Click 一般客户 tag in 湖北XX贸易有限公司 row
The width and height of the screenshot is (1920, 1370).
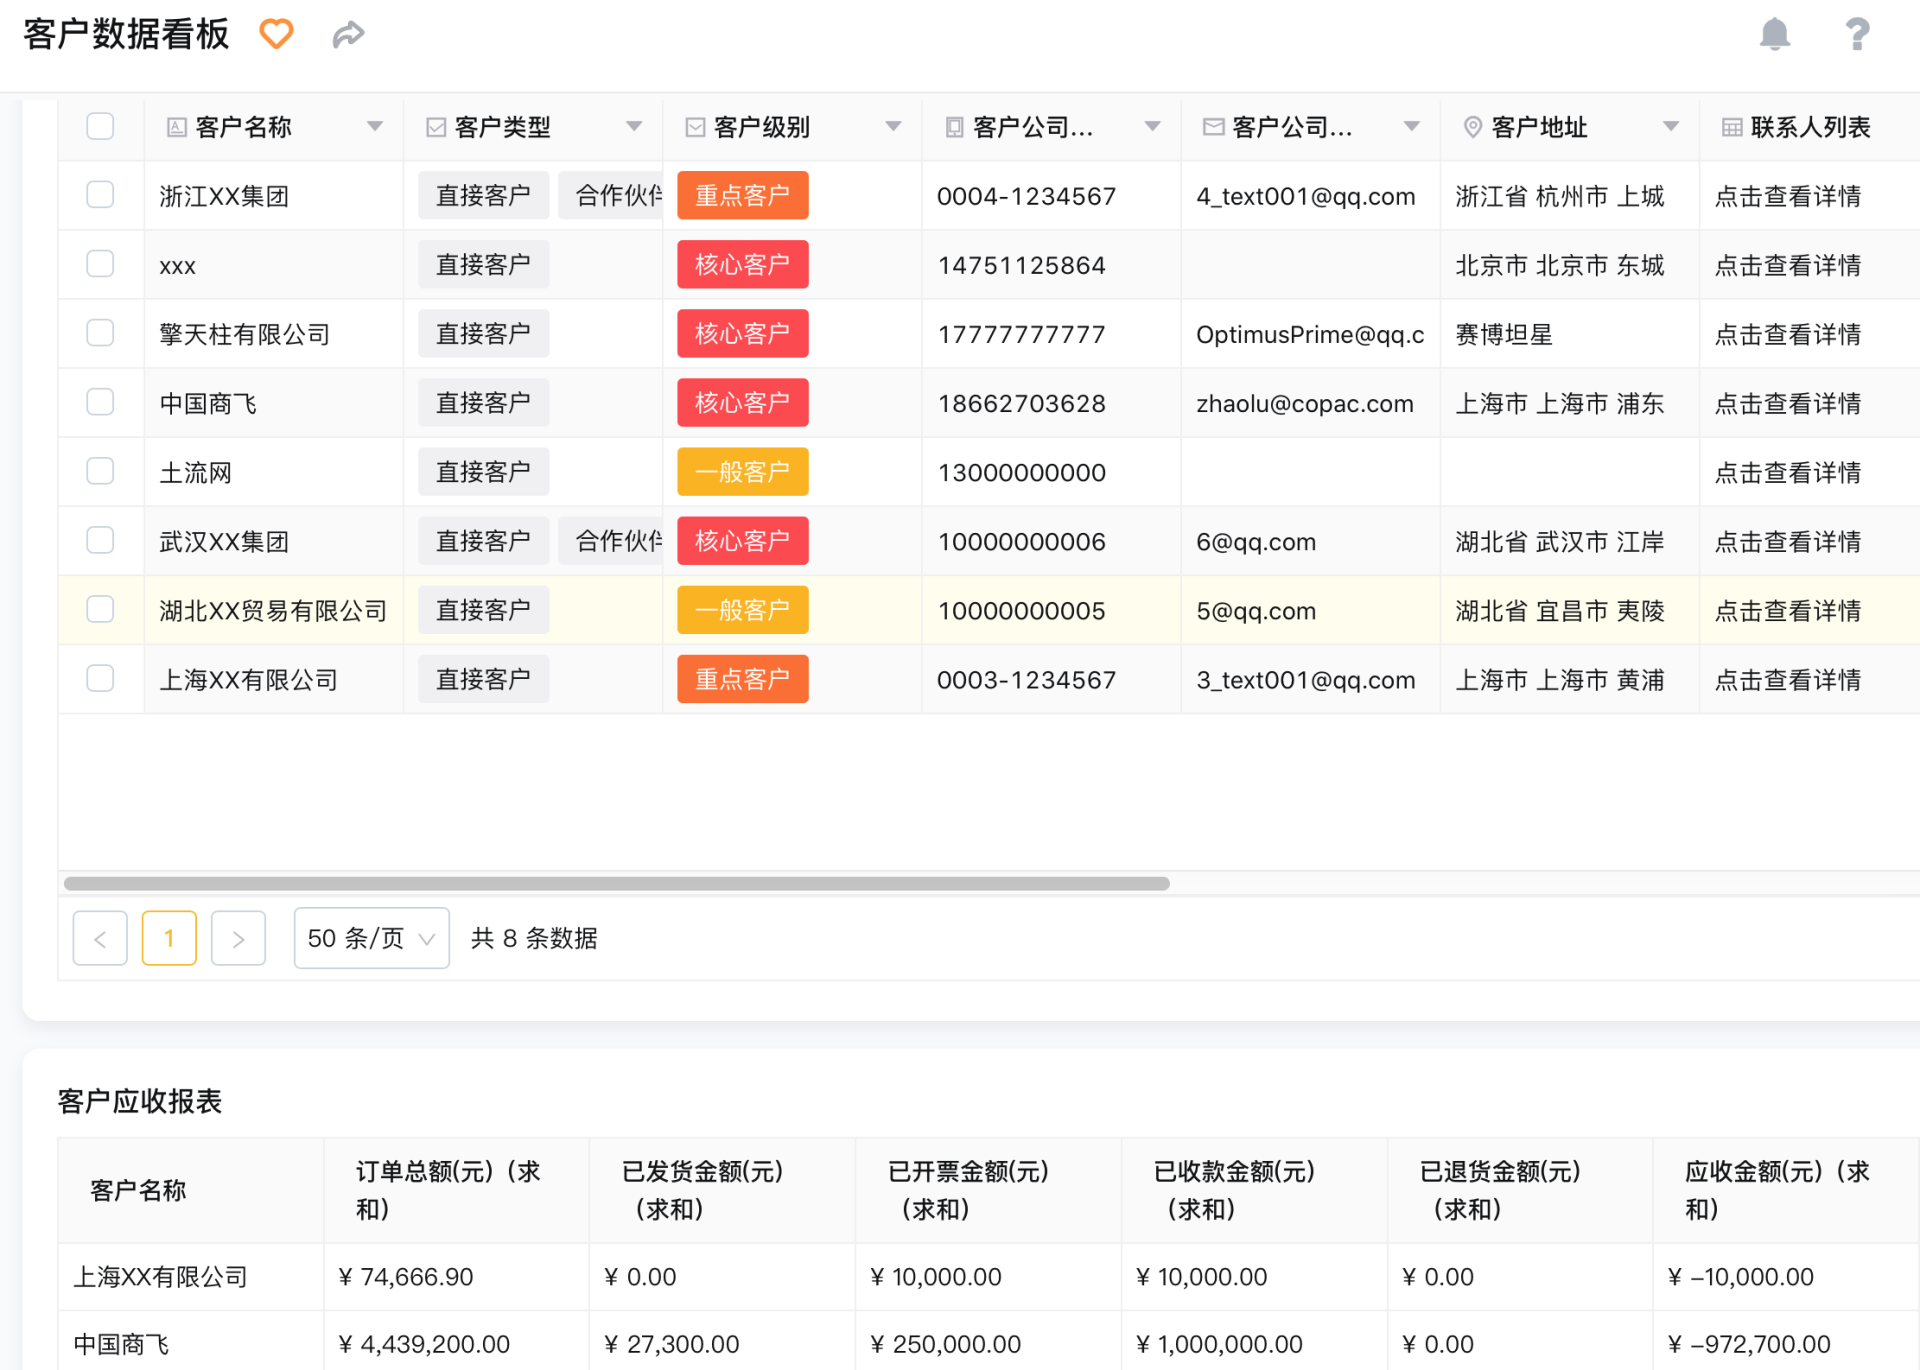point(742,610)
